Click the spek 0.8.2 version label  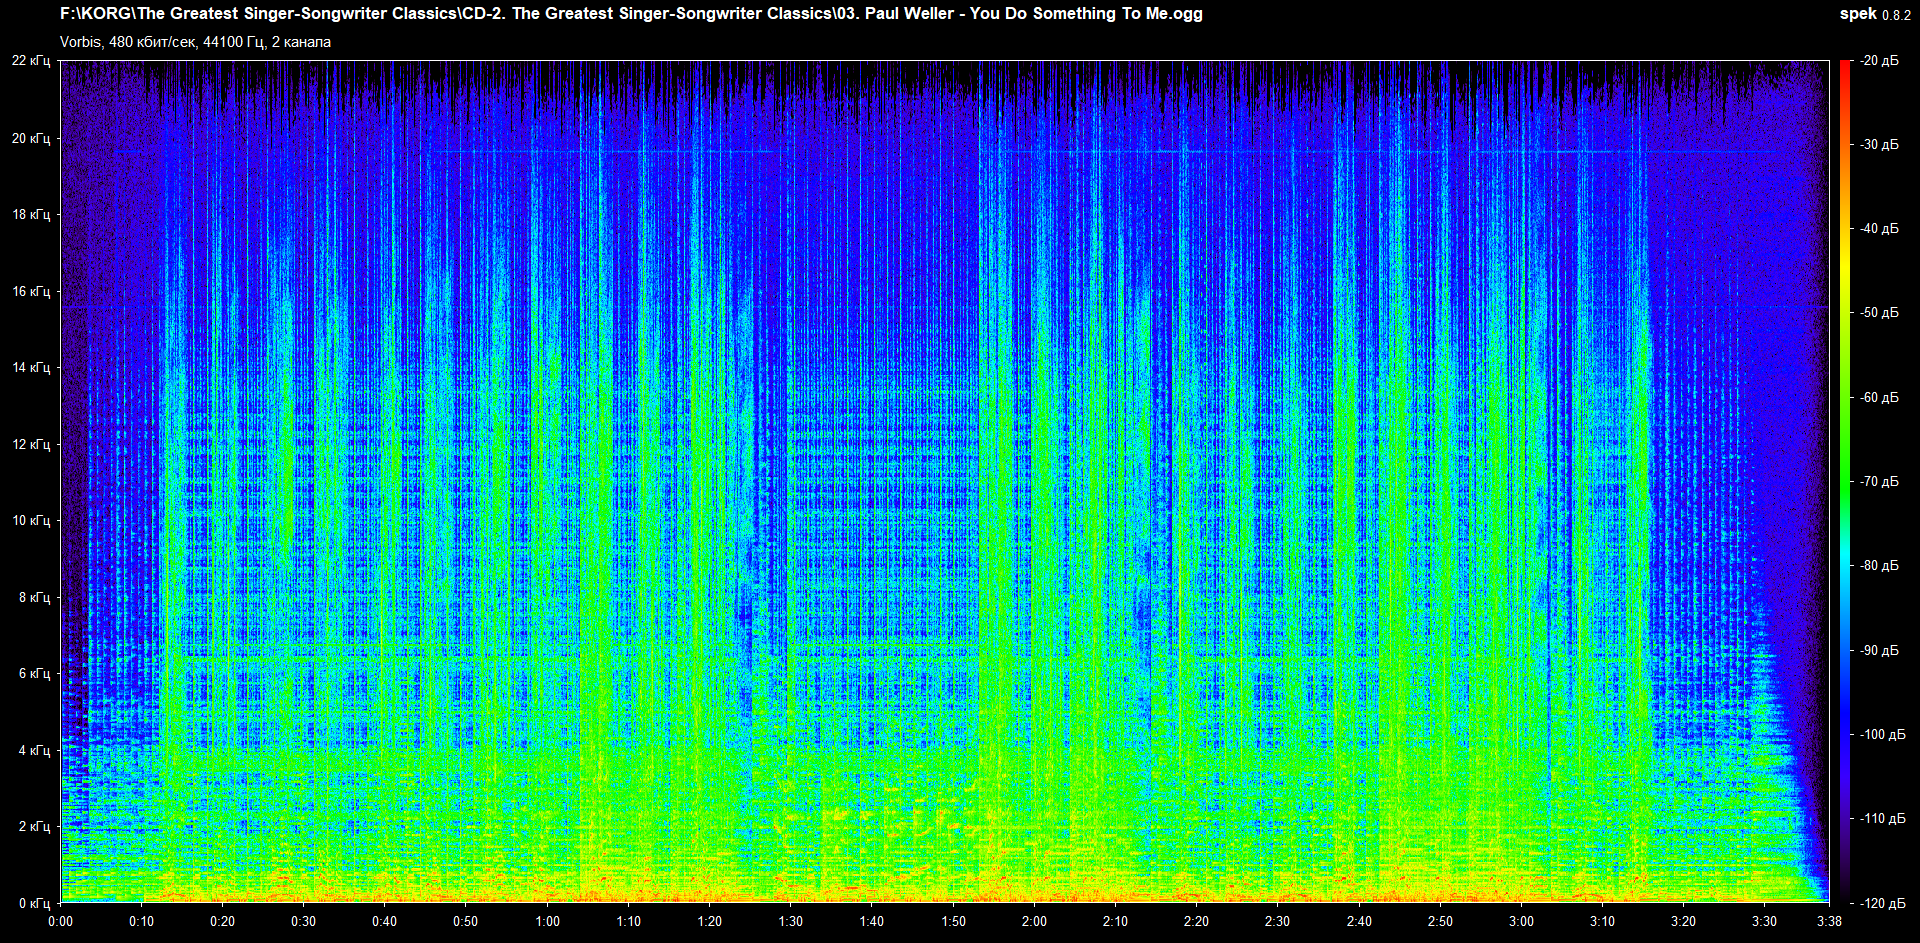click(x=1874, y=14)
